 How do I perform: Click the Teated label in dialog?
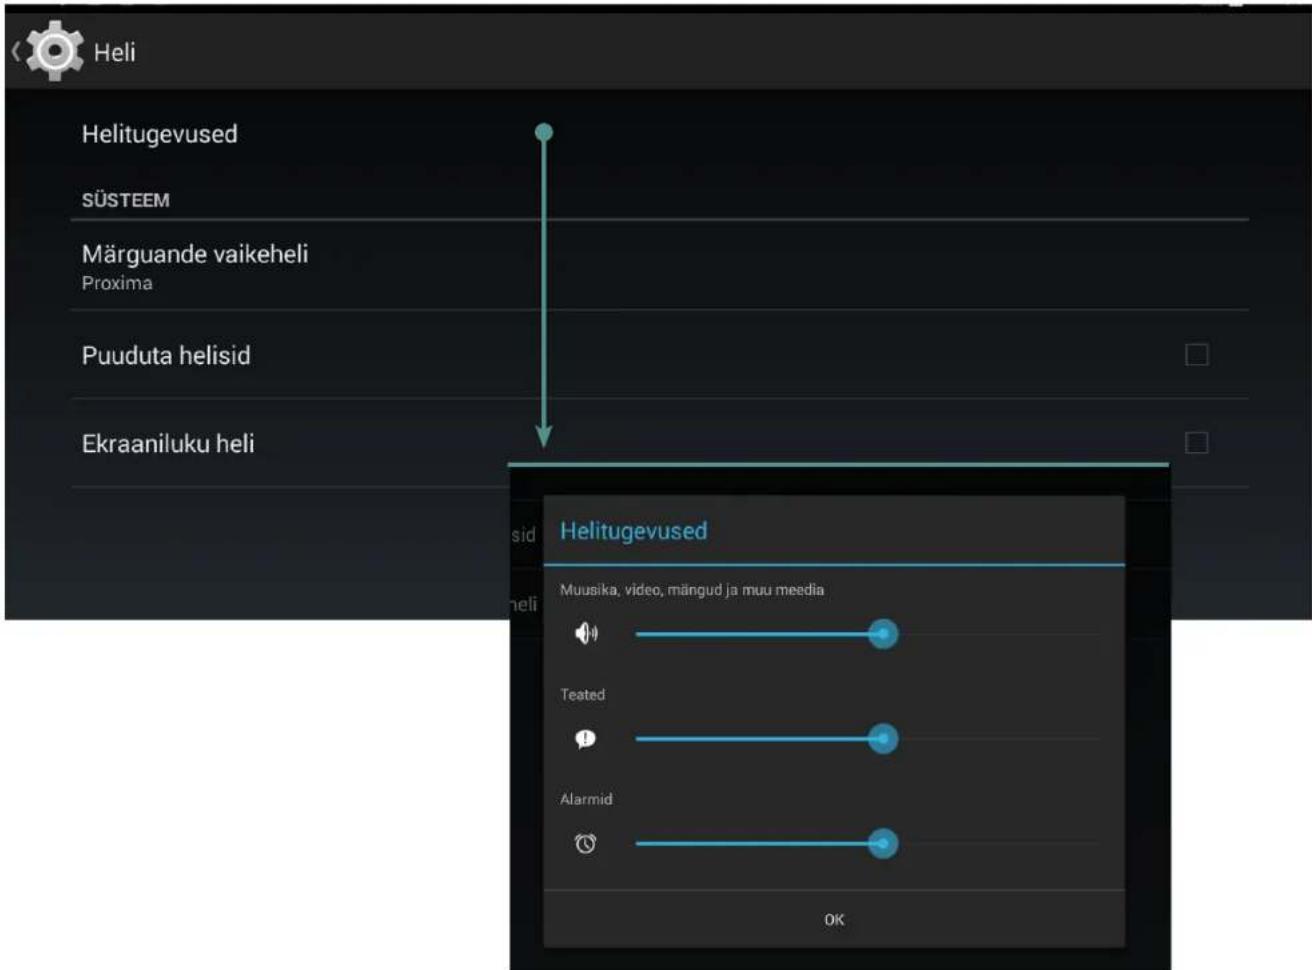coord(582,694)
